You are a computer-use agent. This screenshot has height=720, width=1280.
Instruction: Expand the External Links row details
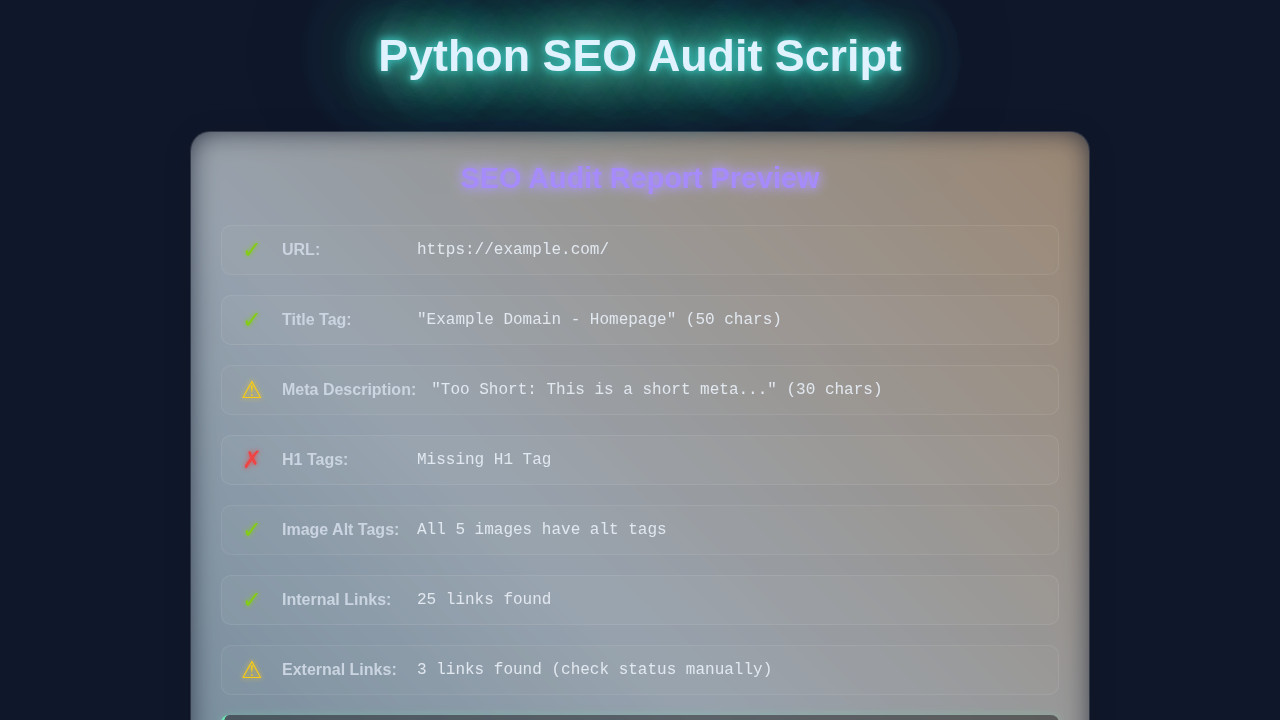(x=640, y=670)
